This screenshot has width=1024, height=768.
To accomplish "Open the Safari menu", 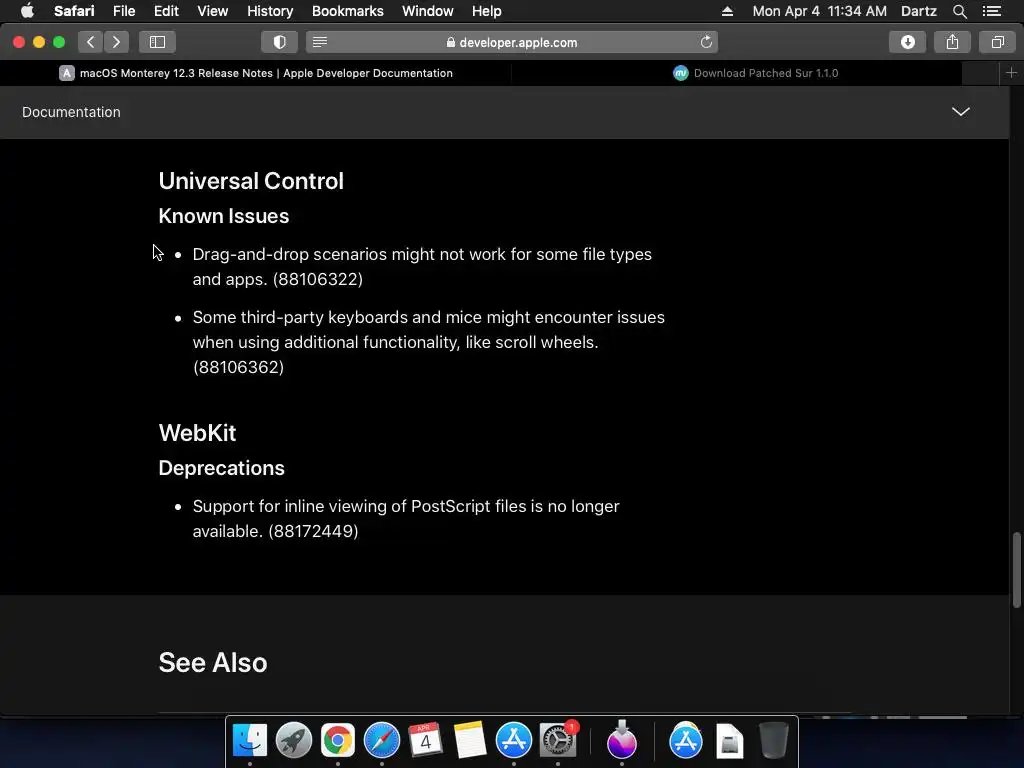I will pyautogui.click(x=74, y=11).
